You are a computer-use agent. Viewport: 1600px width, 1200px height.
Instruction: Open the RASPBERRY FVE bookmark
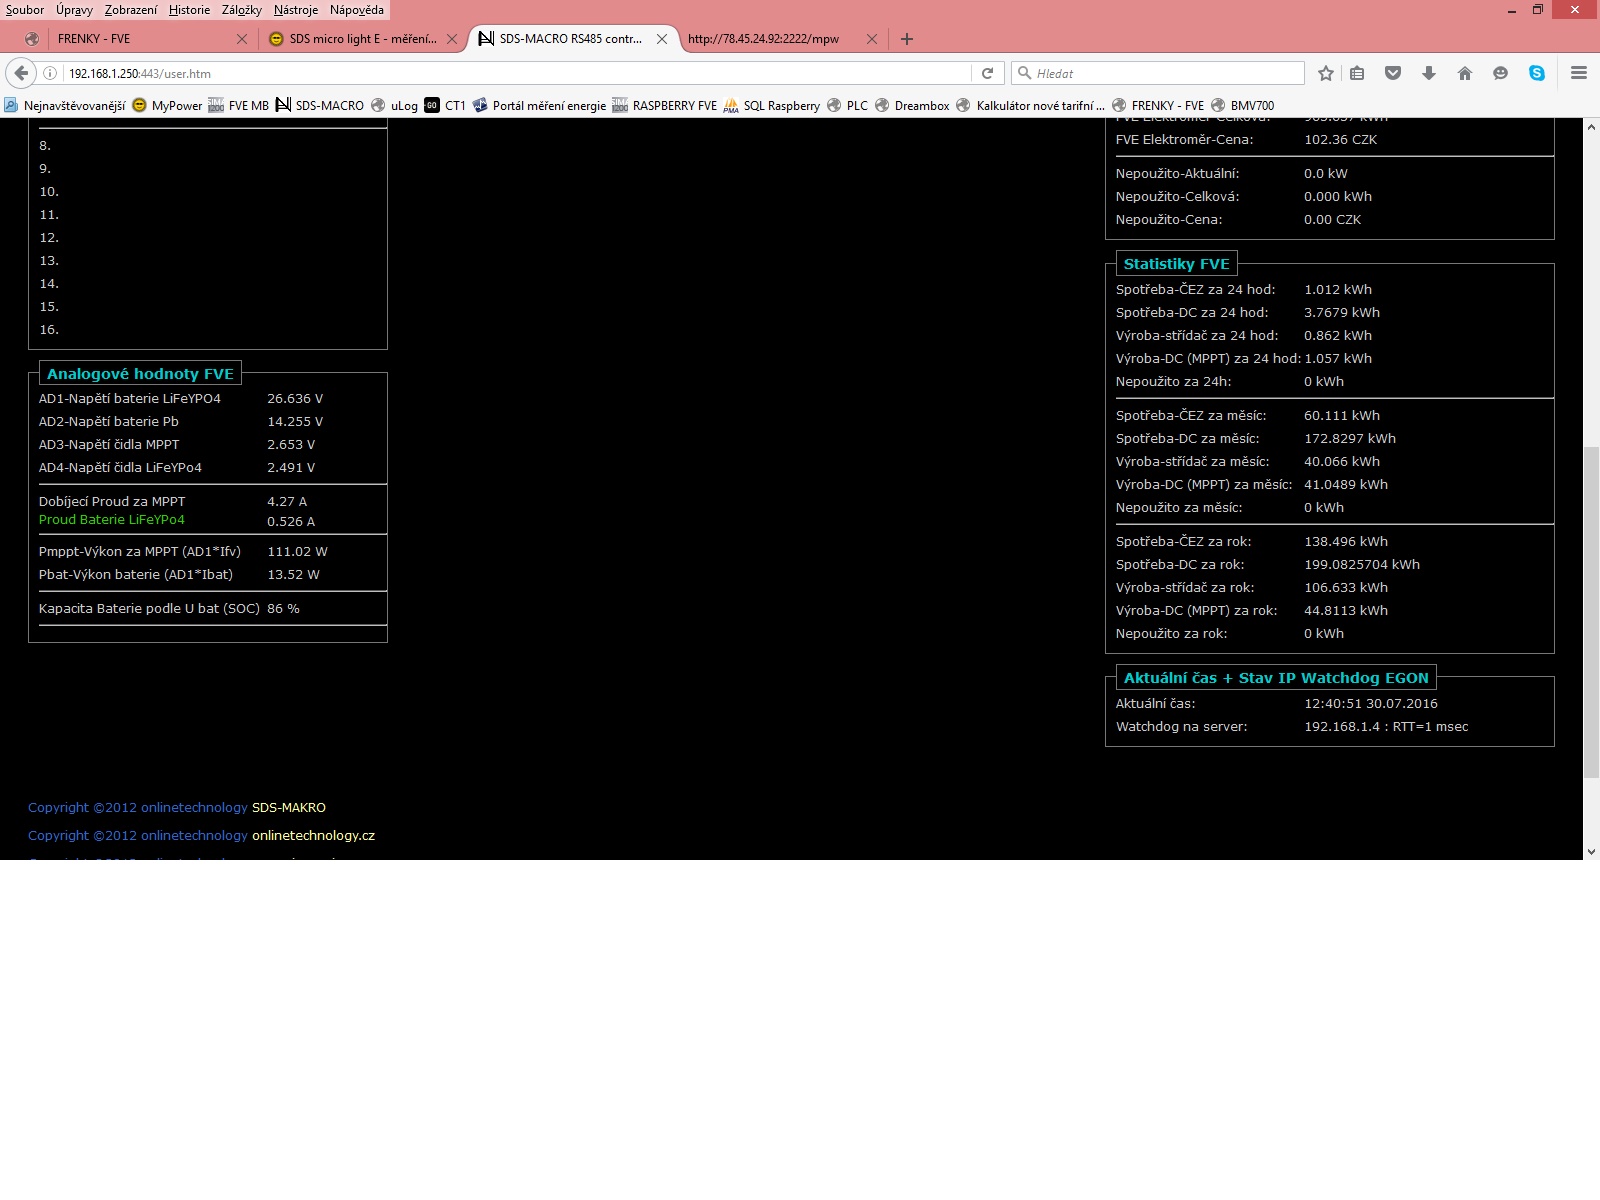pyautogui.click(x=673, y=106)
